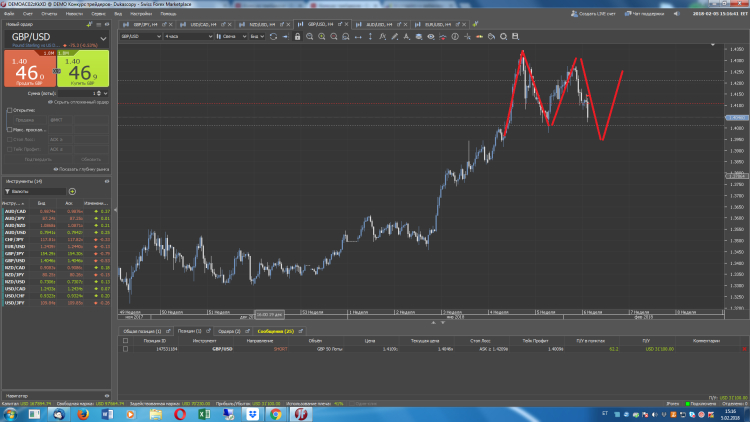The image size is (750, 422).
Task: Click the speaker sound icon at top right
Action: click(676, 13)
